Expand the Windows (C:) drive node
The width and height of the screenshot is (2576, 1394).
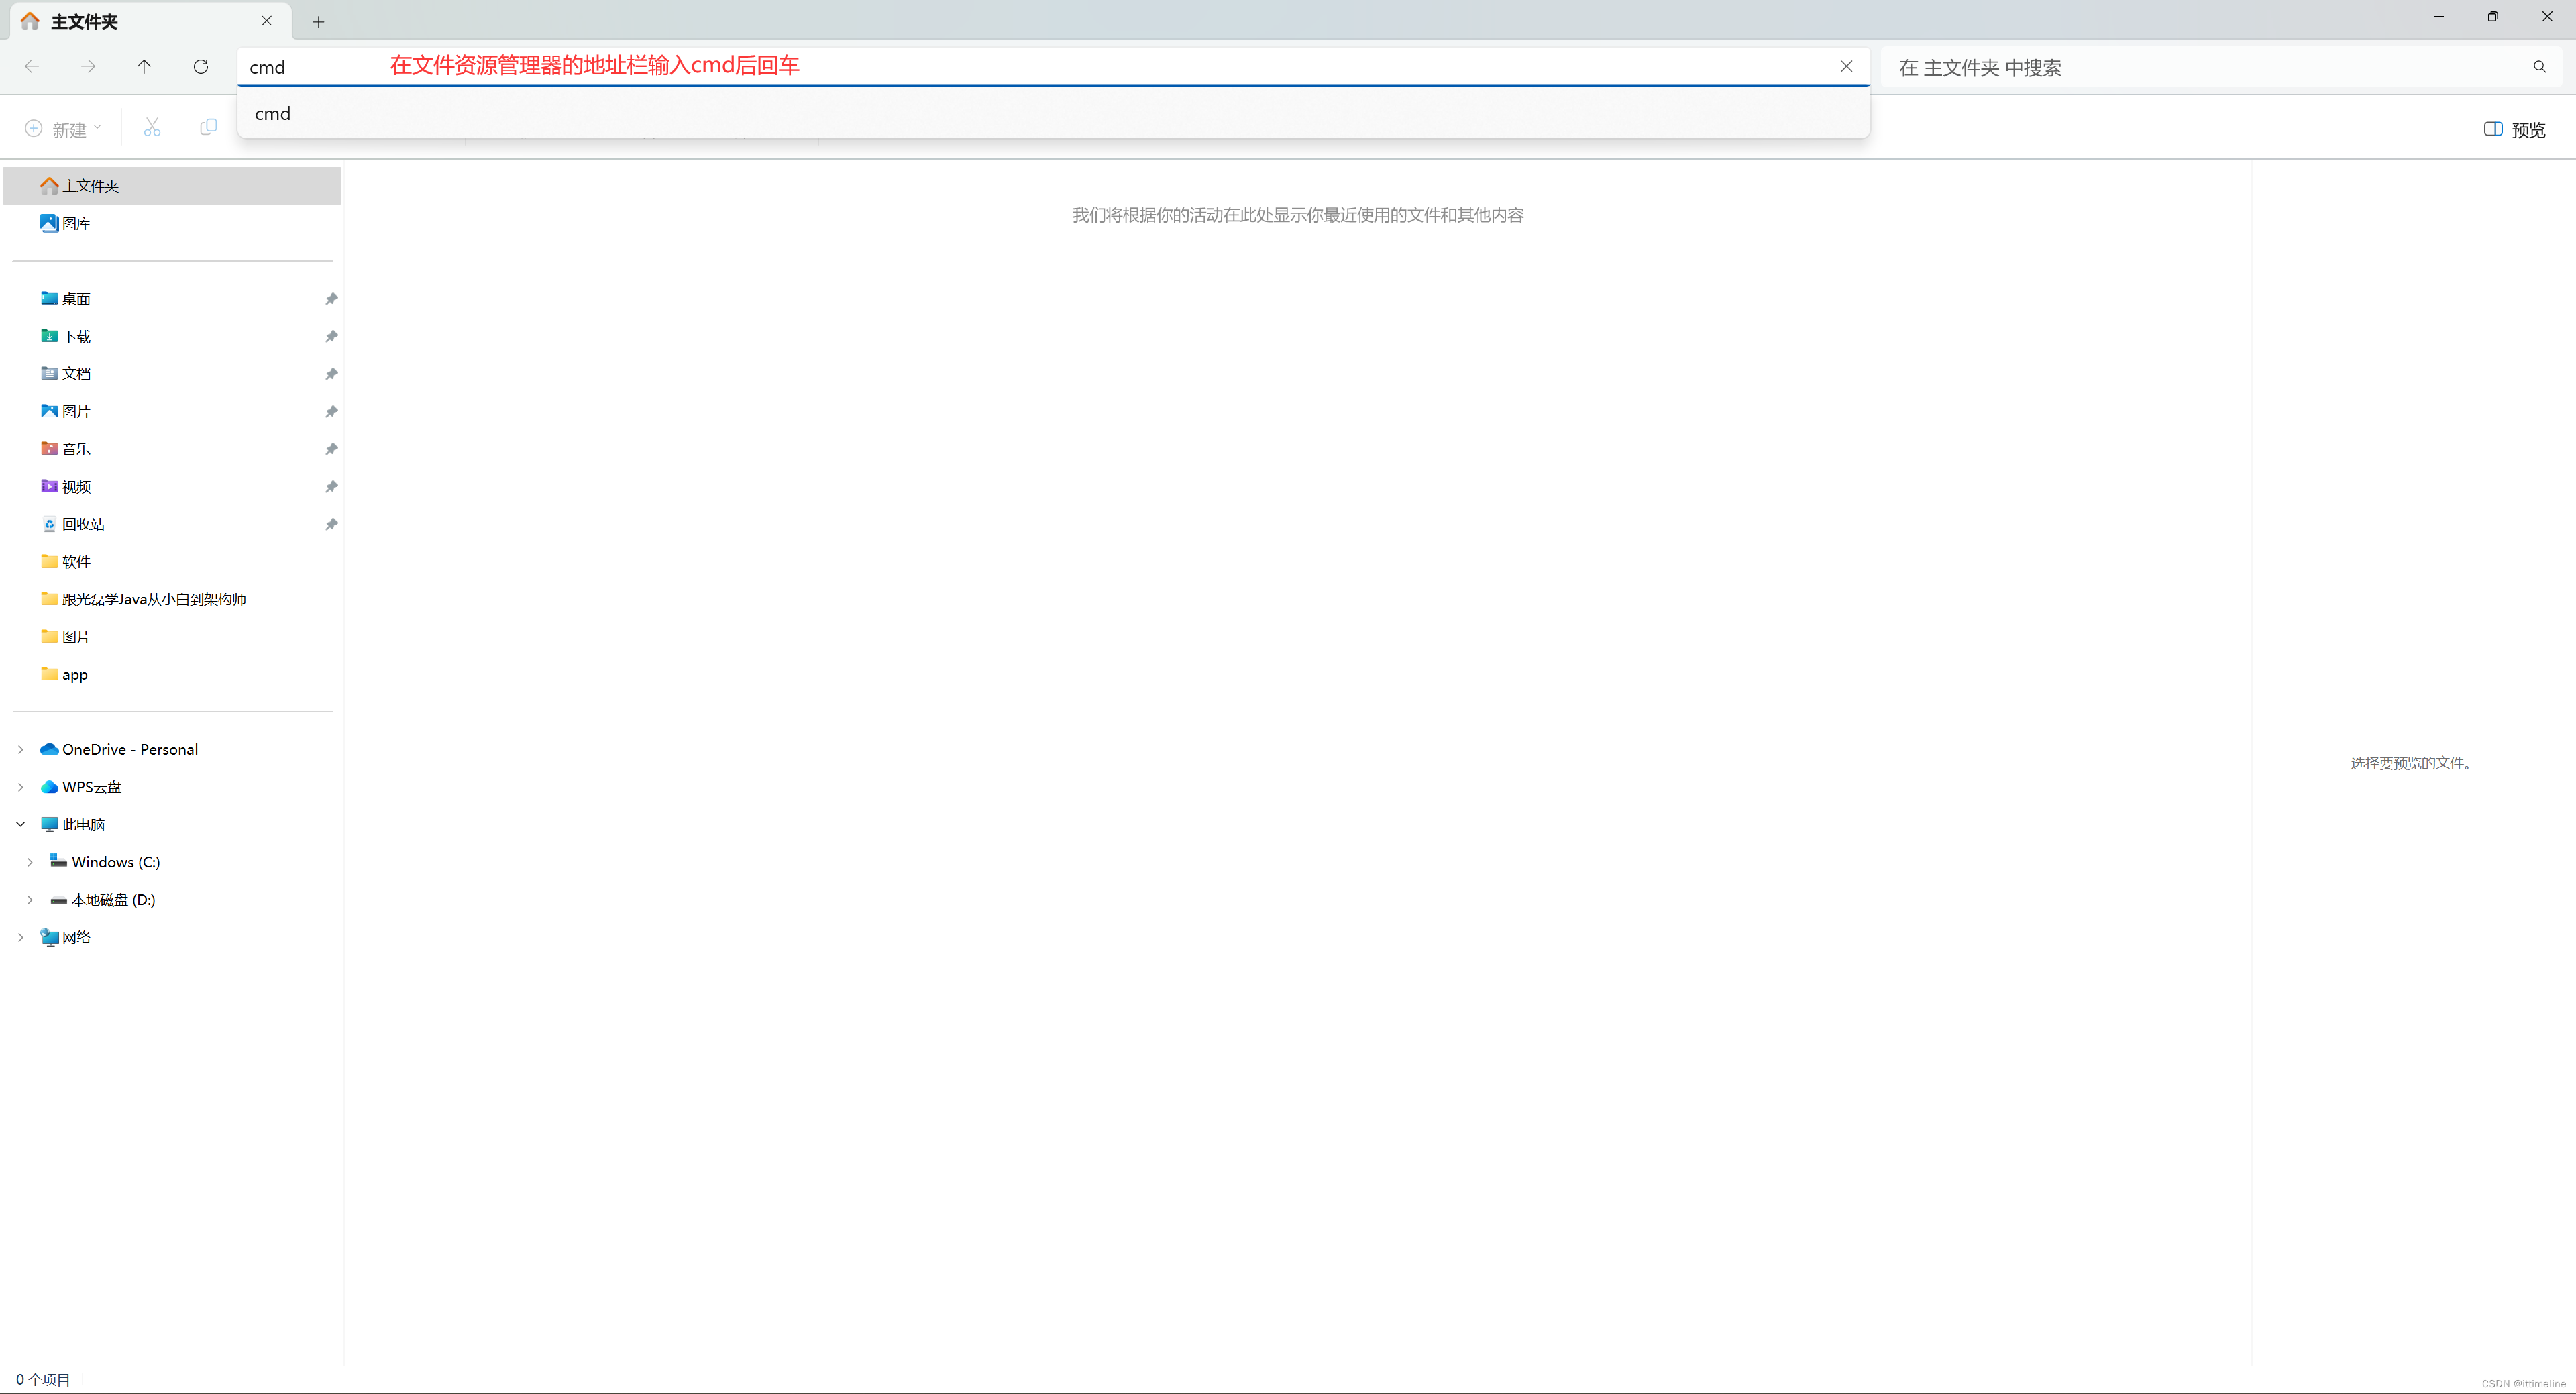tap(30, 862)
